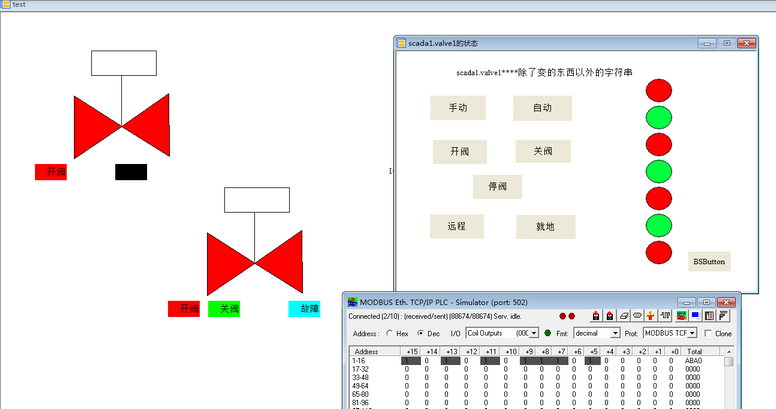Click the top red indicator circle
Screen dimensions: 776x409
click(659, 91)
